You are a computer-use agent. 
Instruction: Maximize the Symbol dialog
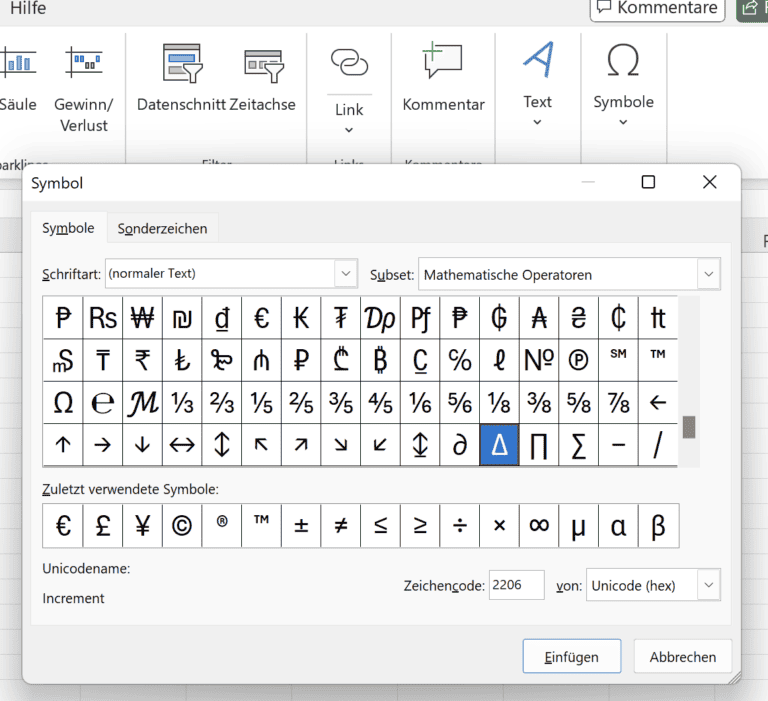coord(648,182)
